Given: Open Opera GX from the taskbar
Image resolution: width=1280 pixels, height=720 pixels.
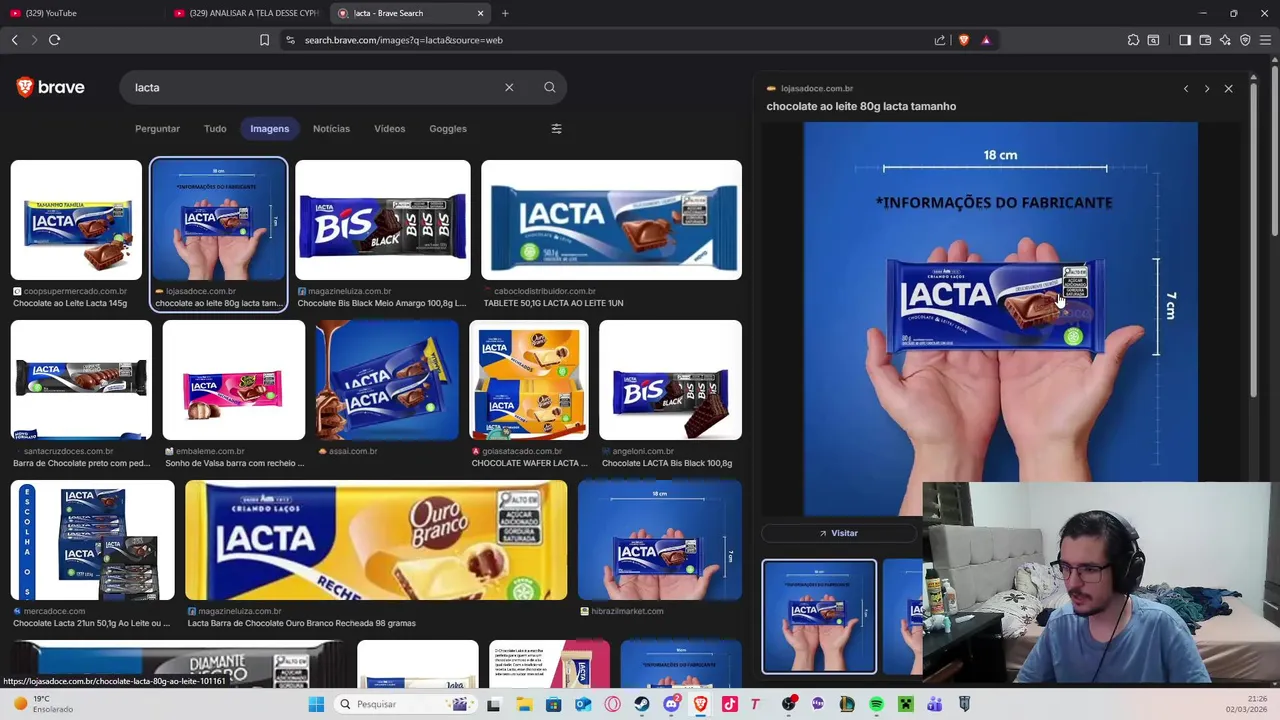Looking at the screenshot, I should [x=612, y=704].
